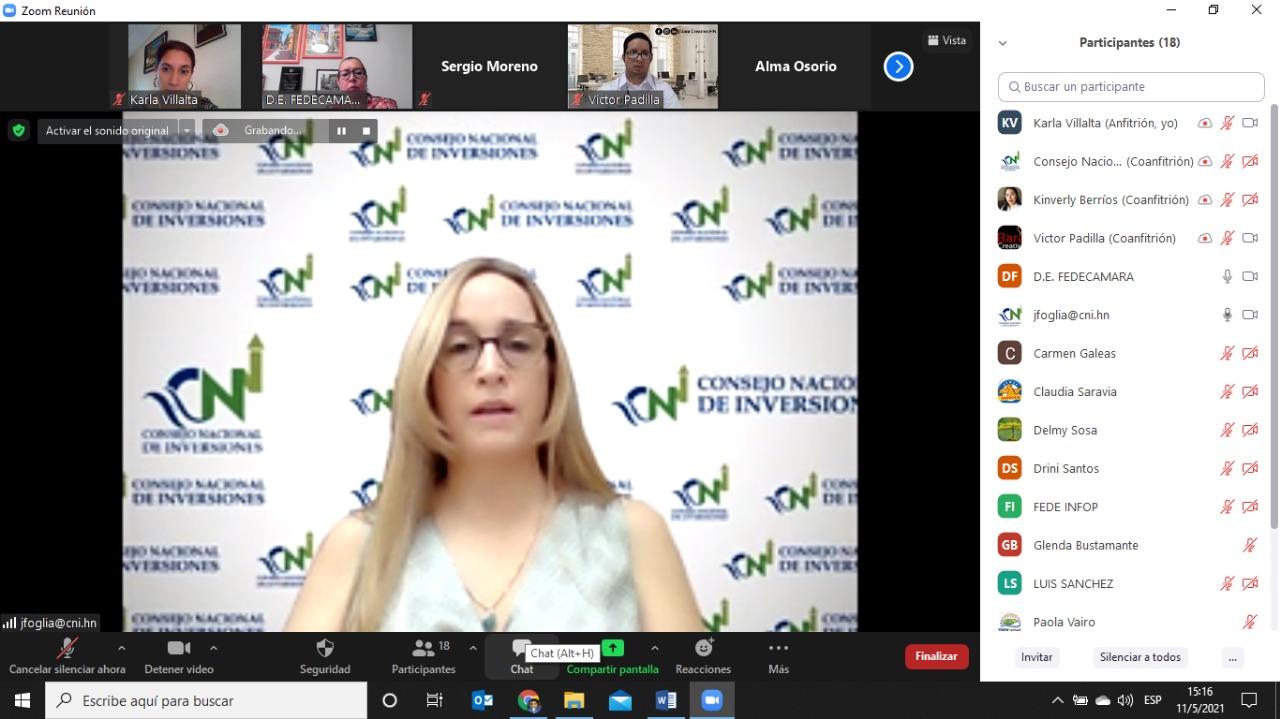Click Claudia Saravia camera-off icon
1280x719 pixels.
tap(1250, 392)
